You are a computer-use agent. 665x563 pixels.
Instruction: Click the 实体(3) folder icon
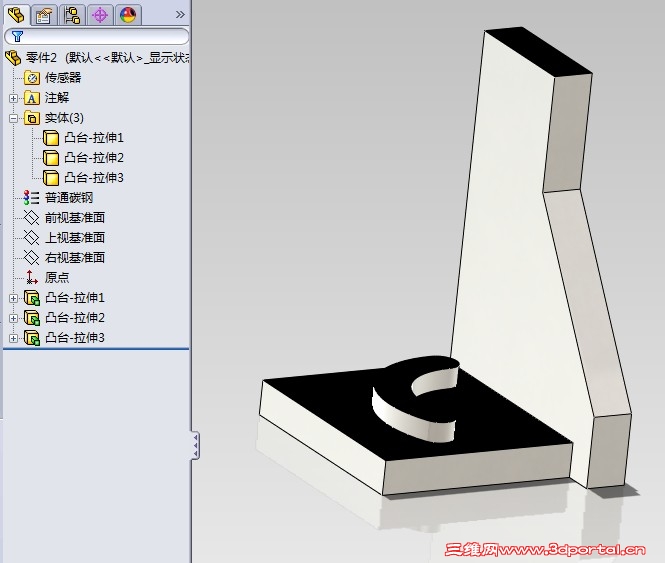pos(32,118)
